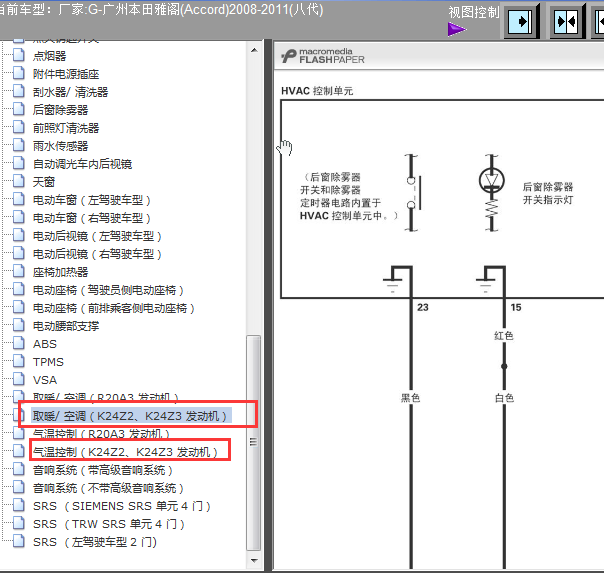Open the TPMS diagram entry
Viewport: 604px width, 573px height.
pos(48,362)
